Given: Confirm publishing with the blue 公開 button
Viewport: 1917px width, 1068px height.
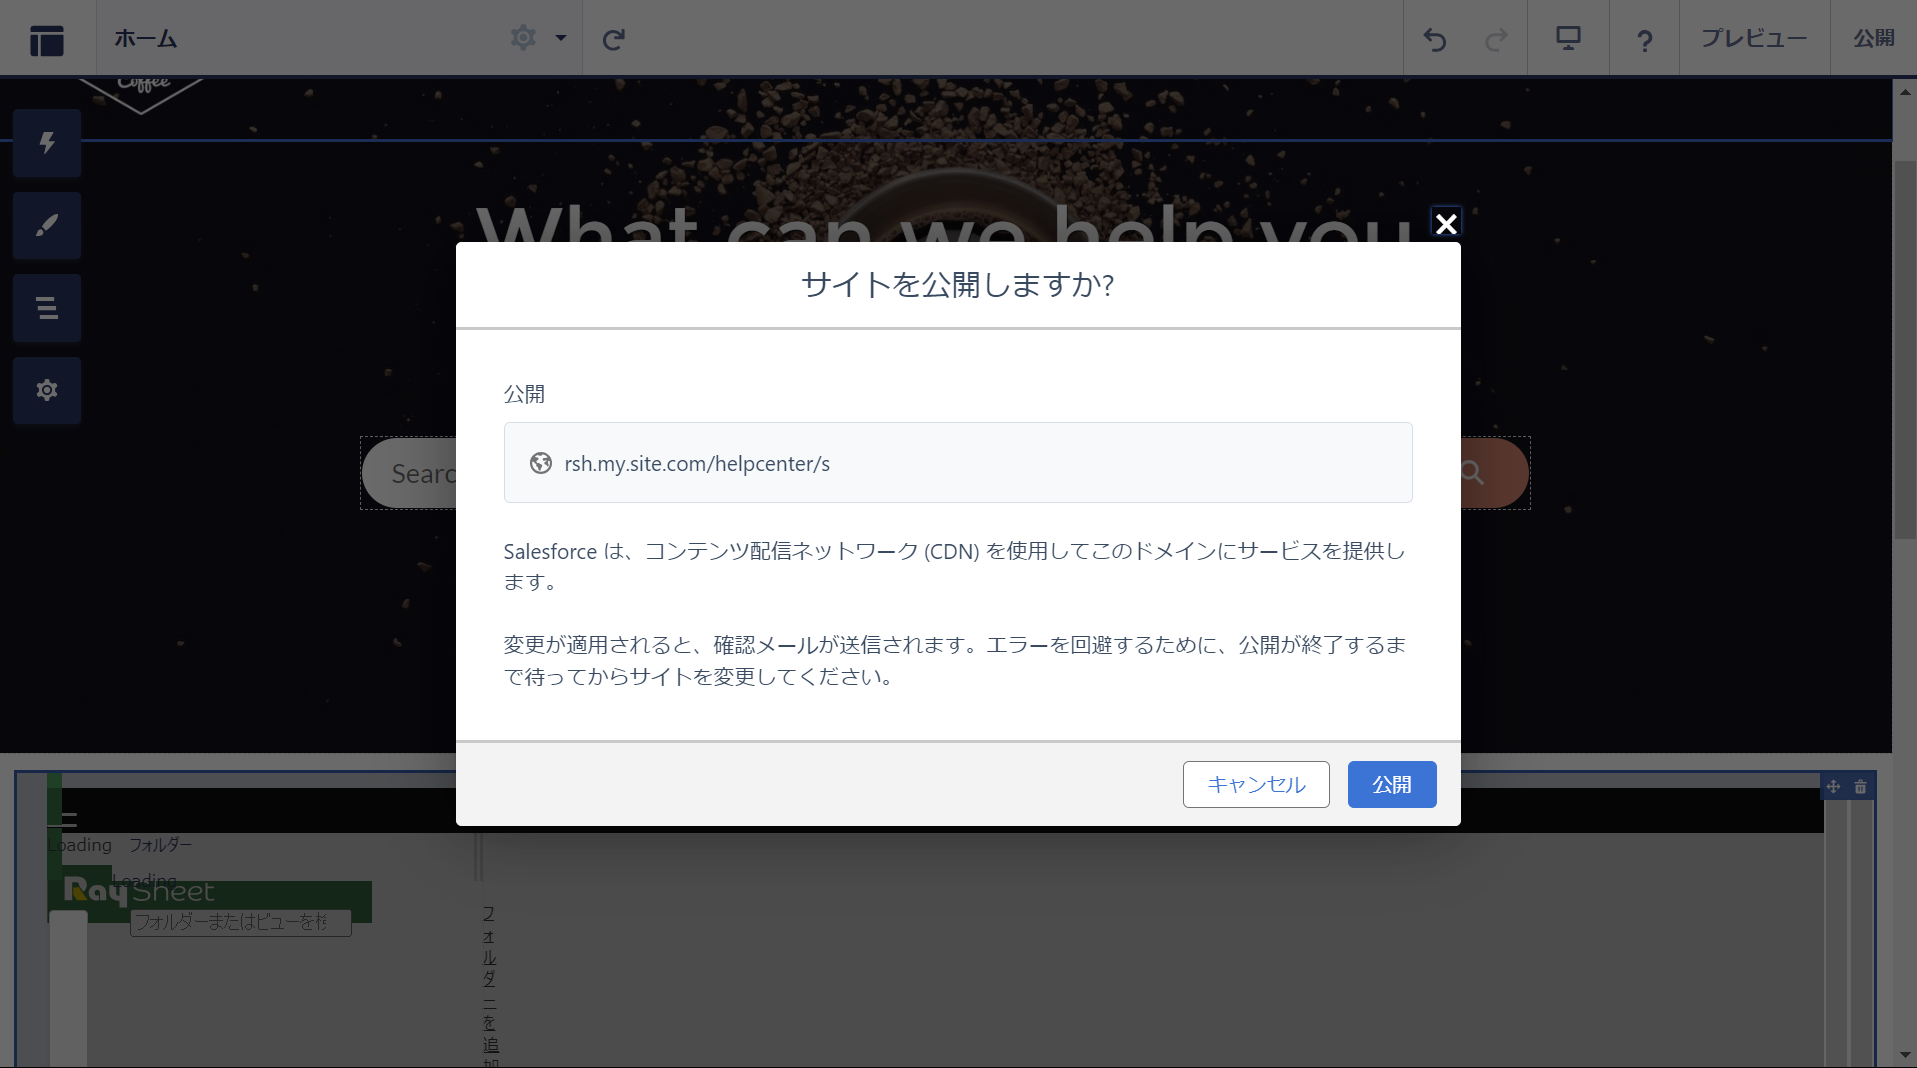Looking at the screenshot, I should (1392, 784).
